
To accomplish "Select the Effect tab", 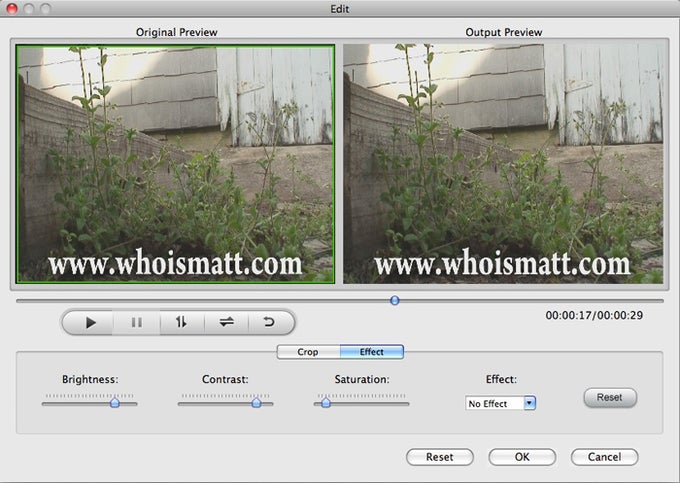I will (372, 352).
